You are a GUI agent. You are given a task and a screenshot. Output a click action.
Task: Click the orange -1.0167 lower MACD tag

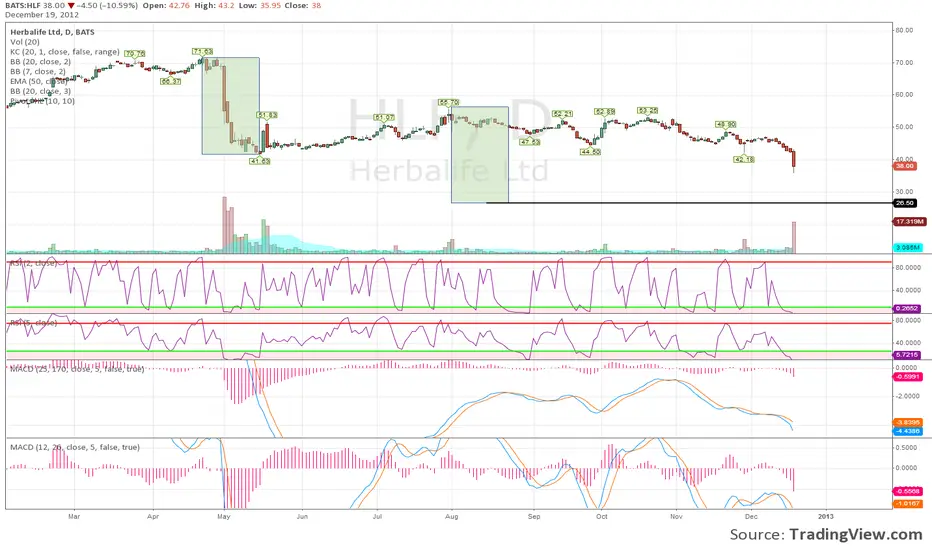click(908, 504)
